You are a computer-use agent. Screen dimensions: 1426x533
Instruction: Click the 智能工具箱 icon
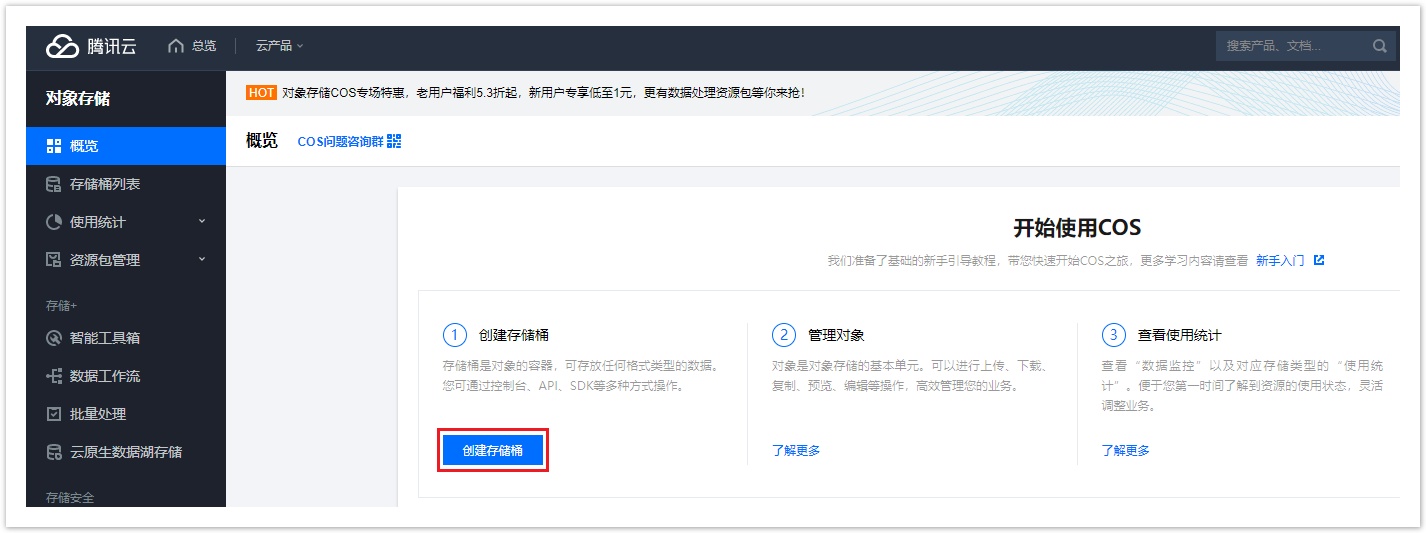click(54, 338)
